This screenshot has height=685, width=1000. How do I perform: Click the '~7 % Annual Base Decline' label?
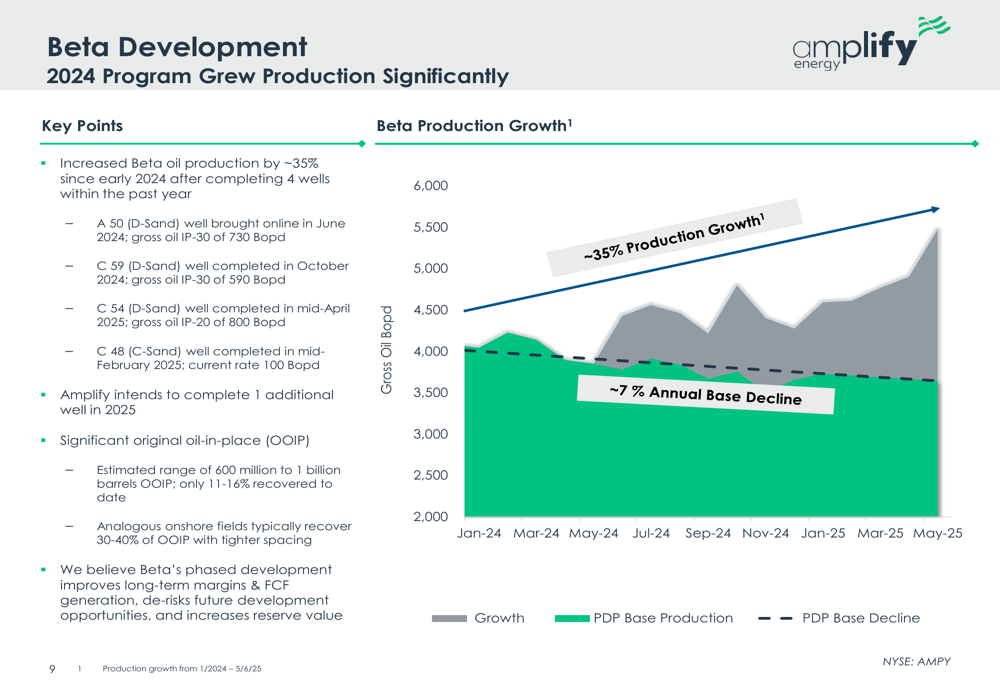[705, 395]
